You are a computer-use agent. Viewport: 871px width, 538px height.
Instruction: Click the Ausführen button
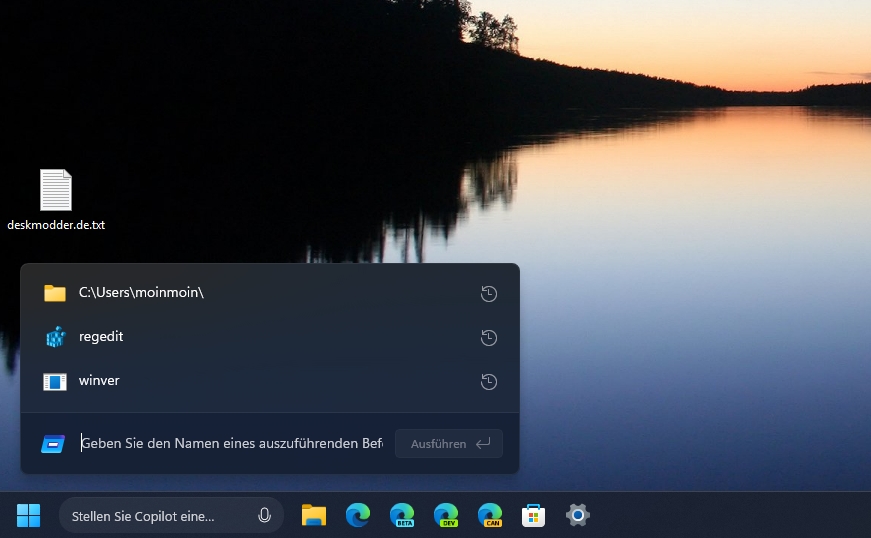449,444
